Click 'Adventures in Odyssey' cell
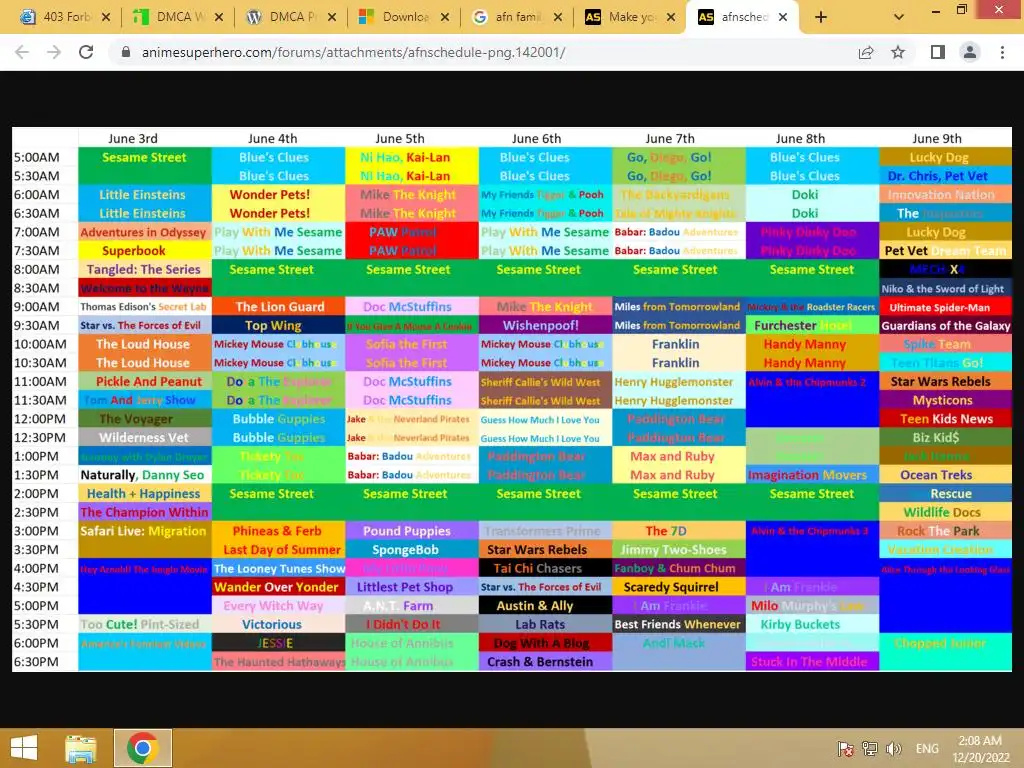Screen dimensions: 1024x768 click(144, 232)
